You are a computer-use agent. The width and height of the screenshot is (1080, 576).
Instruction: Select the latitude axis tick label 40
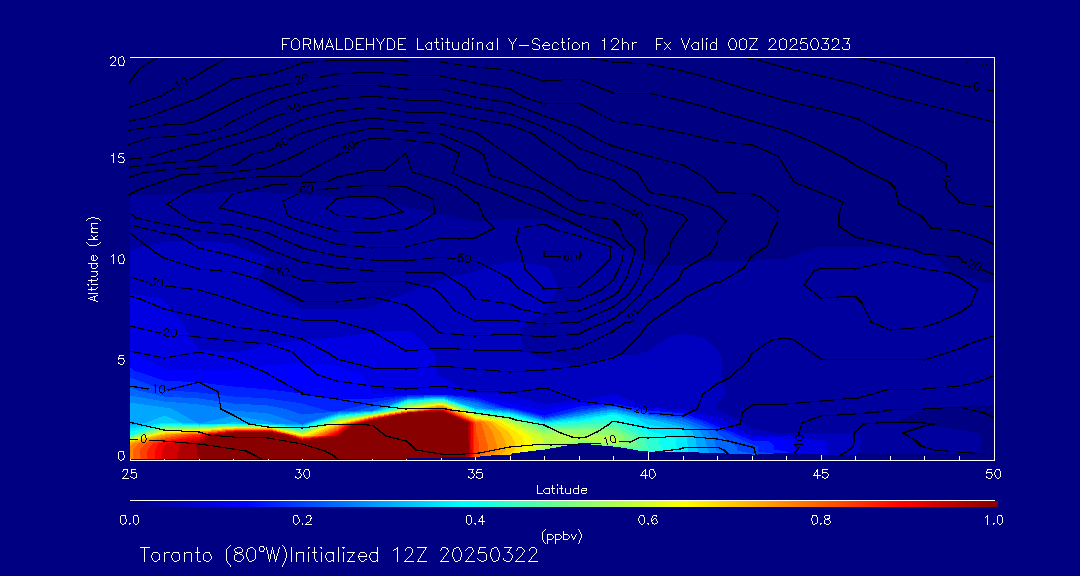[x=648, y=474]
